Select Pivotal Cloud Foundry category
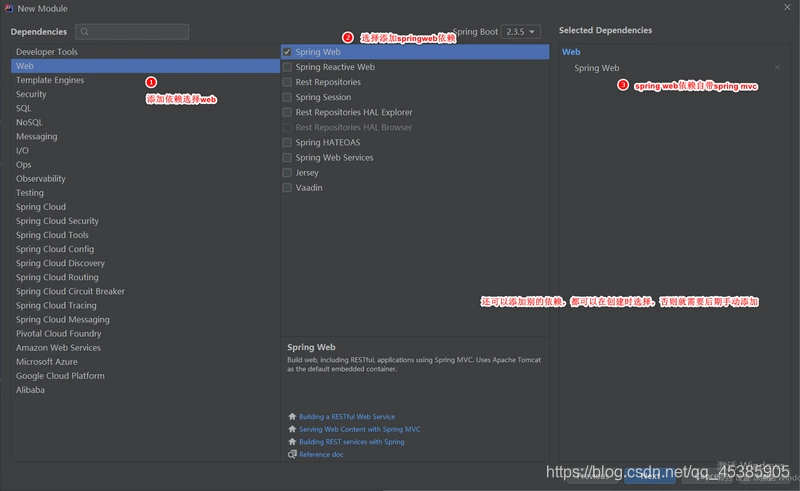This screenshot has width=800, height=491. (x=145, y=334)
